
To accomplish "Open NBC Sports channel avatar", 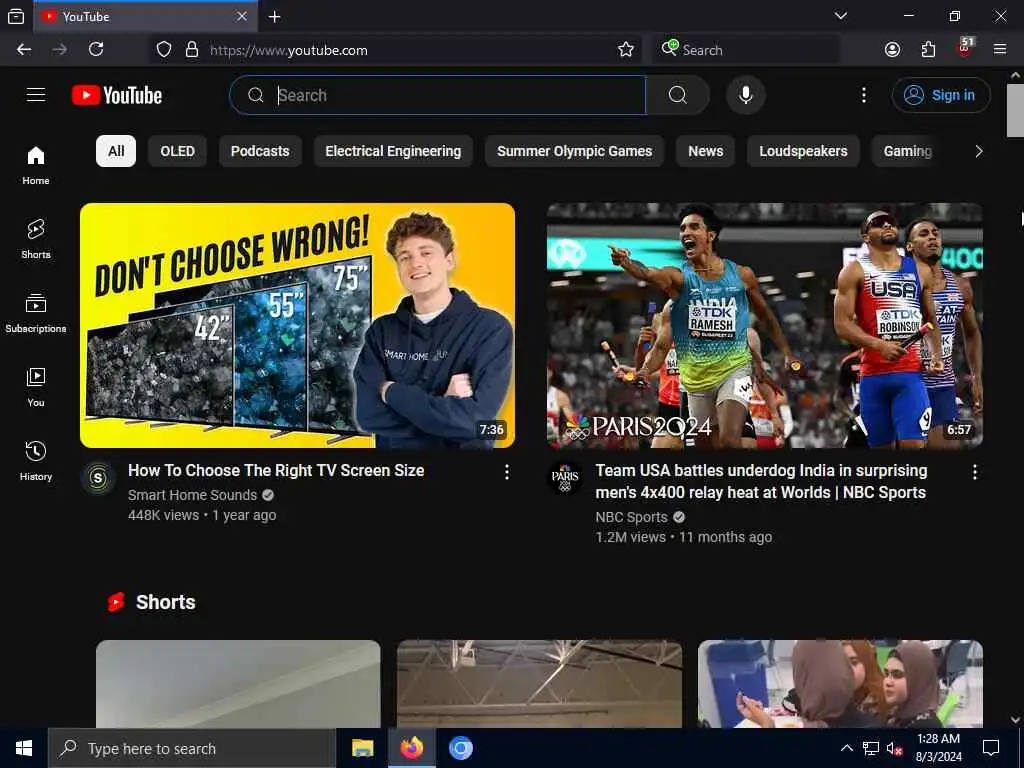I will pos(565,479).
